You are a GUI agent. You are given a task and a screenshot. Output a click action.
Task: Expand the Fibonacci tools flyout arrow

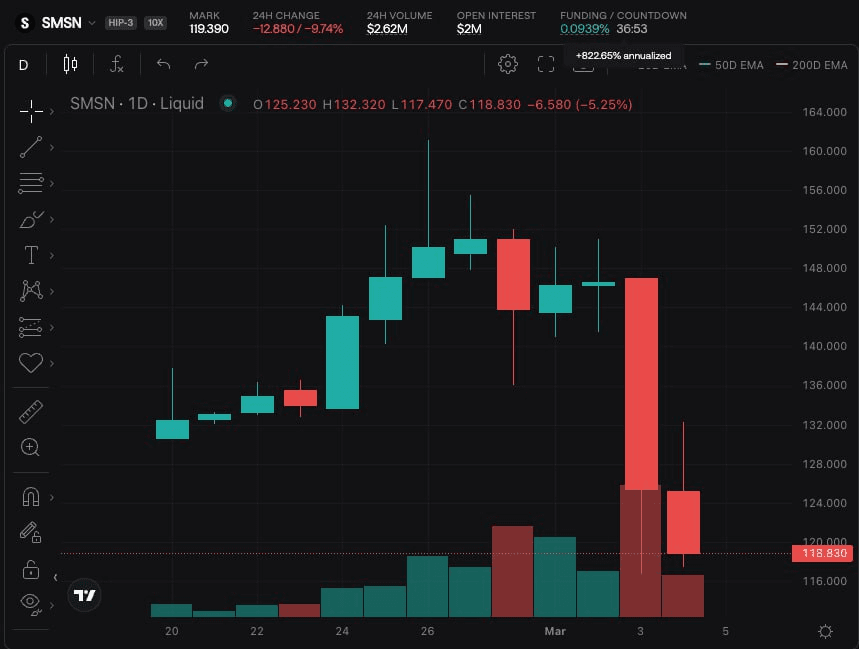[51, 184]
